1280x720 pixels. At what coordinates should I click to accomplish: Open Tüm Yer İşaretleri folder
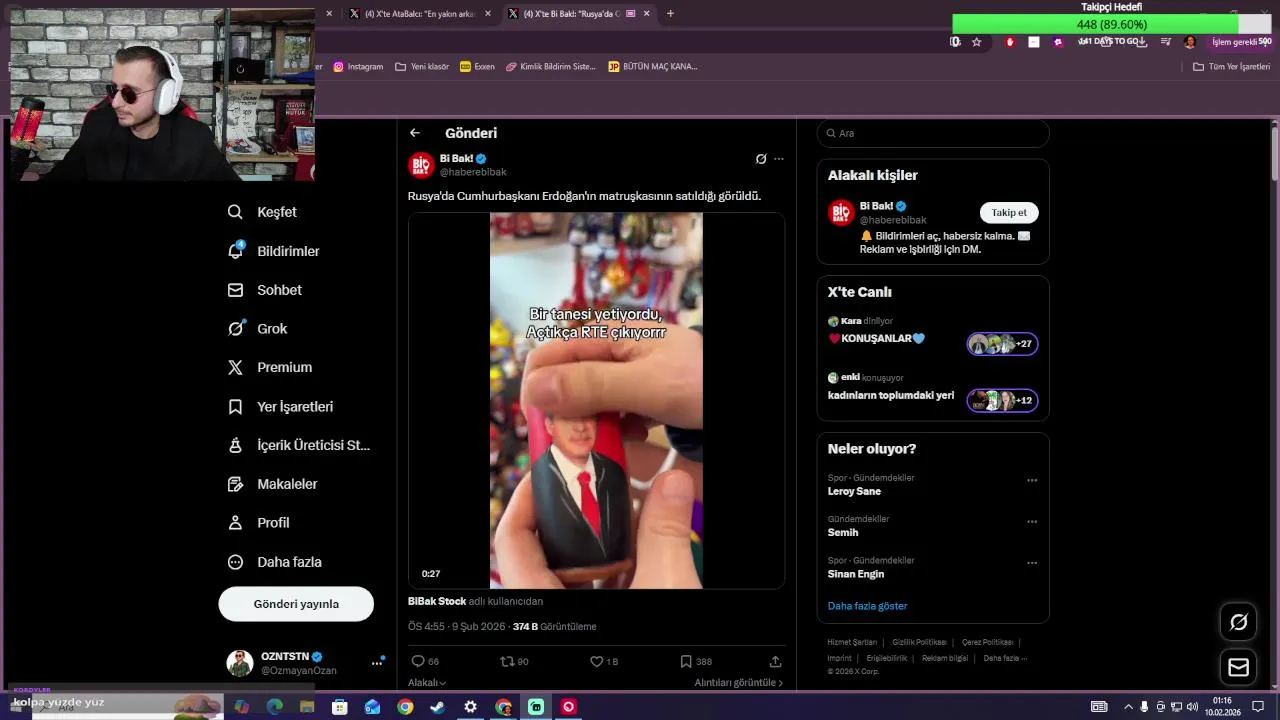coord(1231,67)
